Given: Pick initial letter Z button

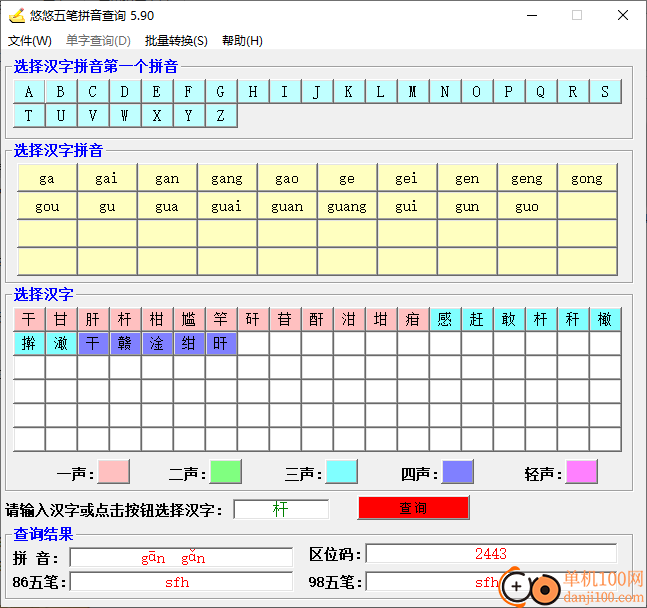Looking at the screenshot, I should click(221, 115).
